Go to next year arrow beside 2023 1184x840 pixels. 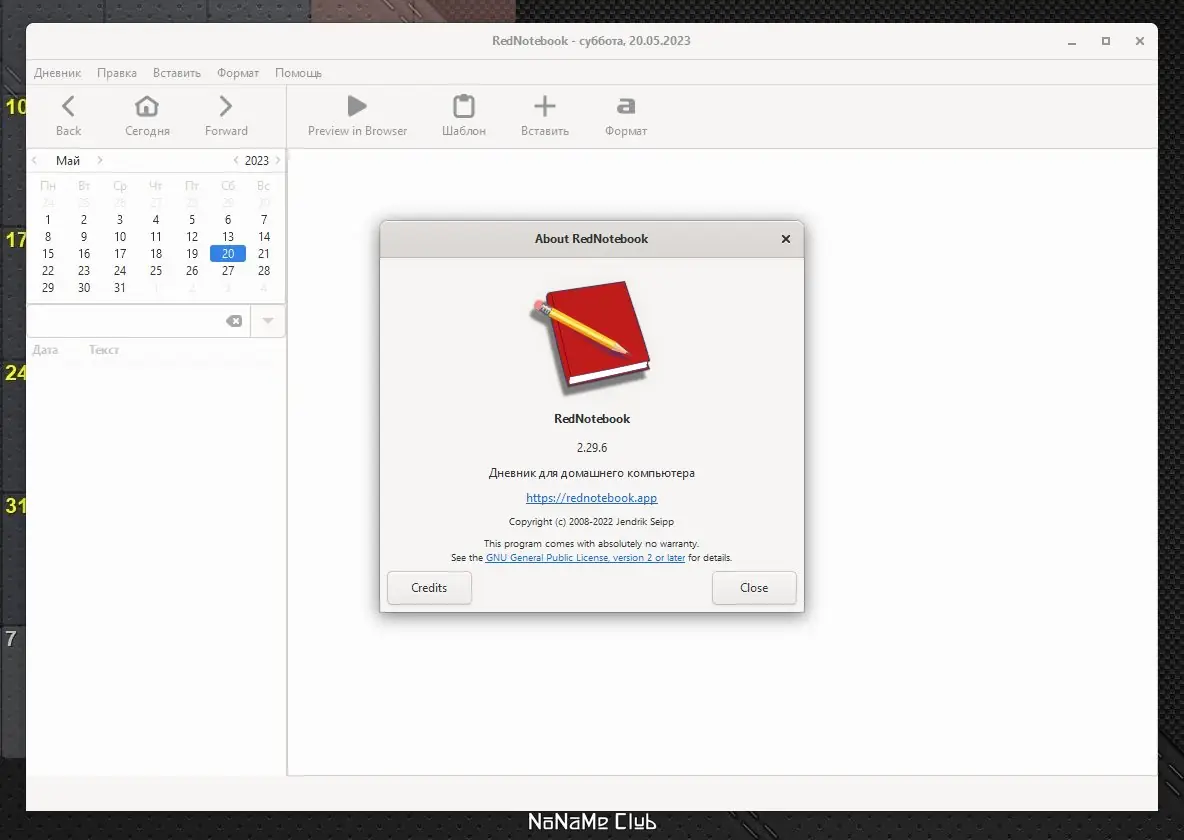pos(278,160)
